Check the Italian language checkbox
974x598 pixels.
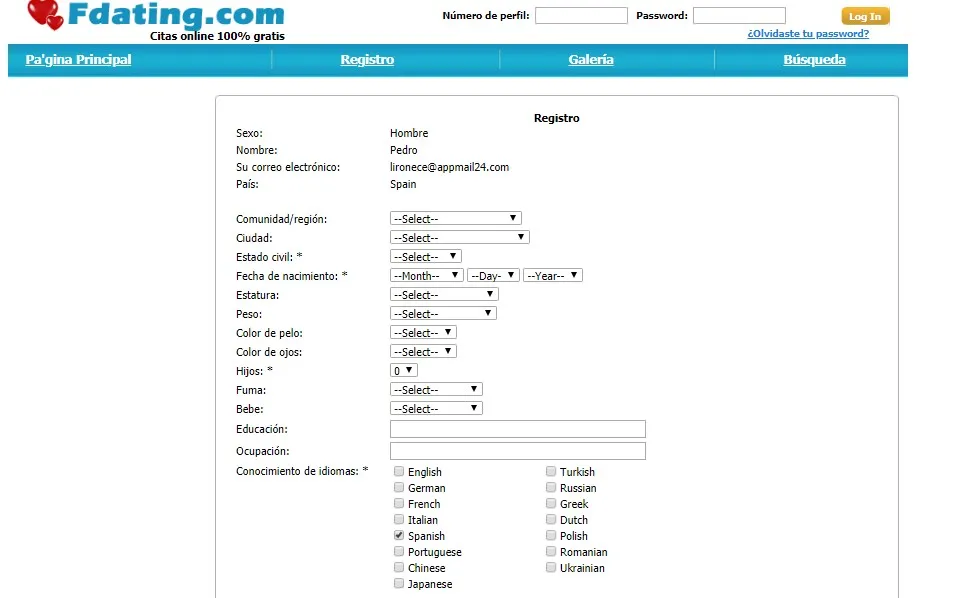(399, 519)
